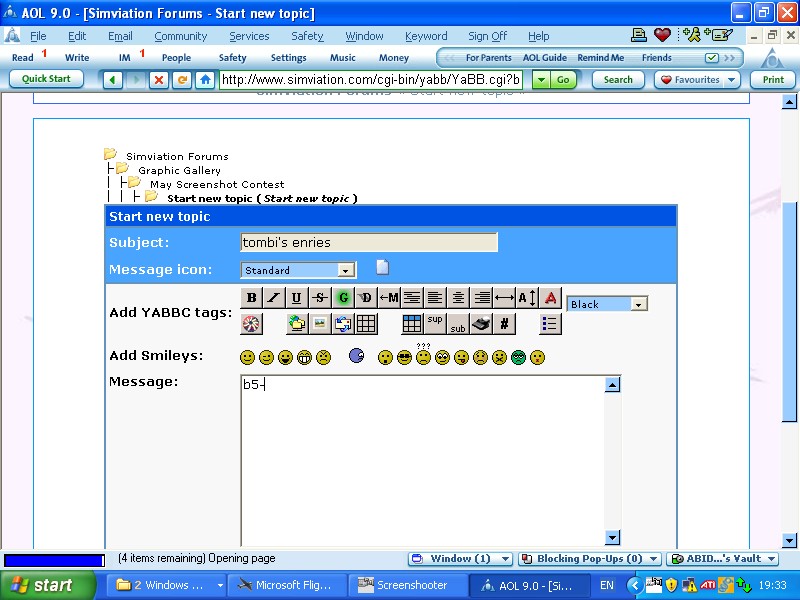Open the May Screenshot Contest link
The width and height of the screenshot is (800, 600).
click(217, 184)
